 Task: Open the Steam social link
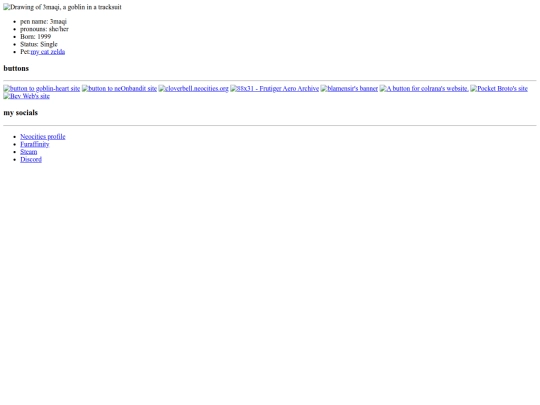click(x=29, y=152)
